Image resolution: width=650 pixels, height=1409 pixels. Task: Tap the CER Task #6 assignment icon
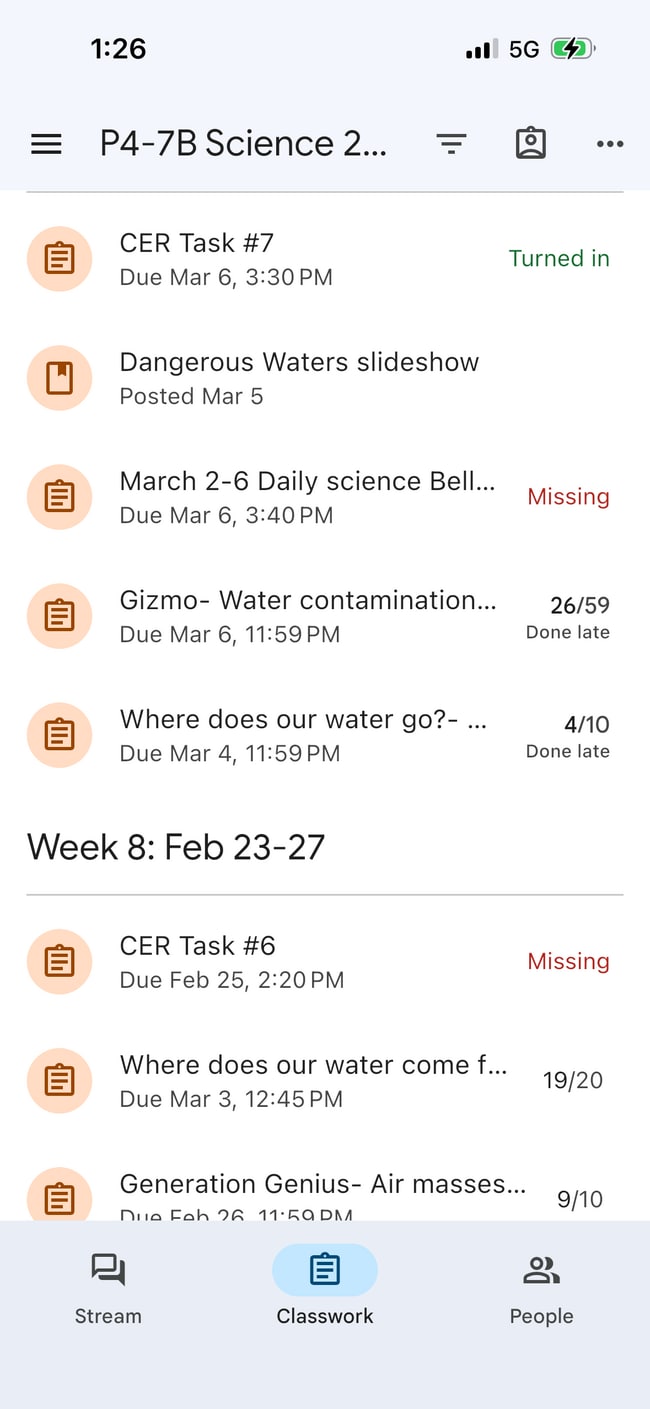[60, 961]
